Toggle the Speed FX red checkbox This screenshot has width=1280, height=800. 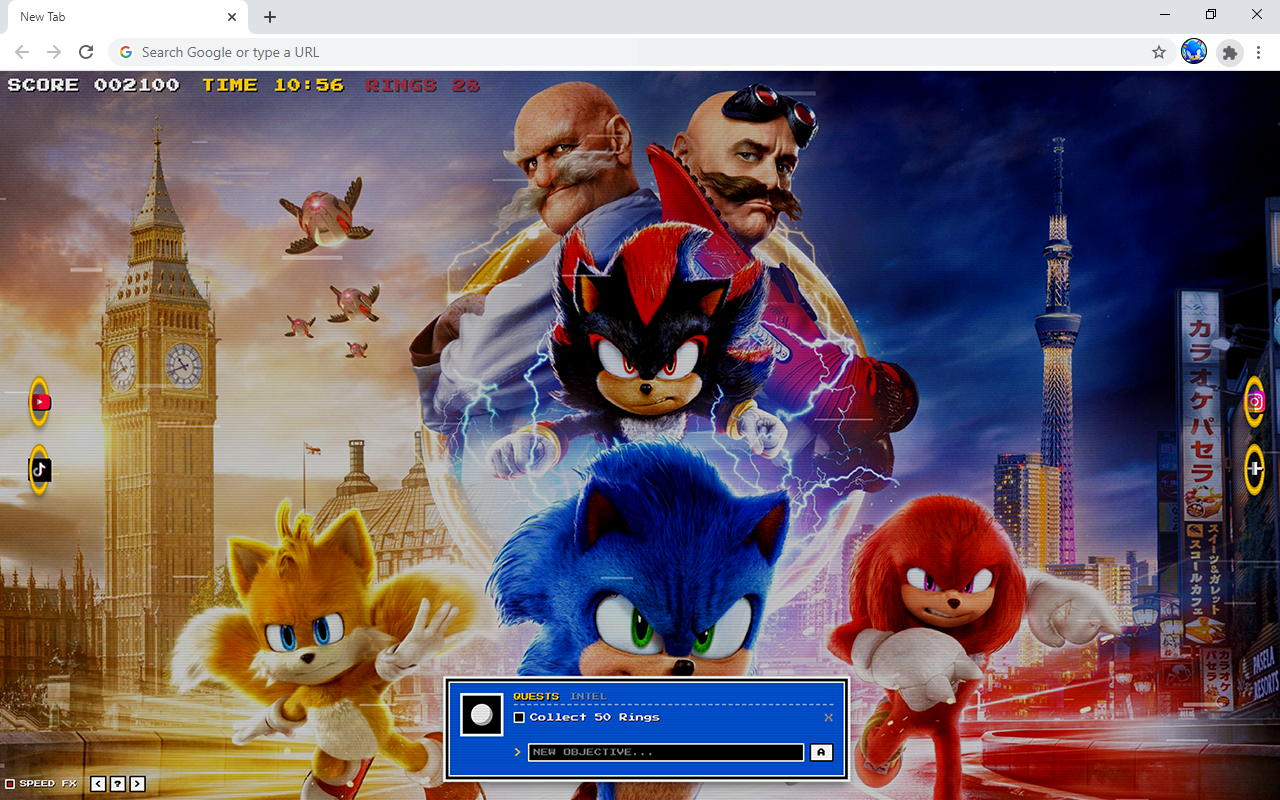pos(10,784)
